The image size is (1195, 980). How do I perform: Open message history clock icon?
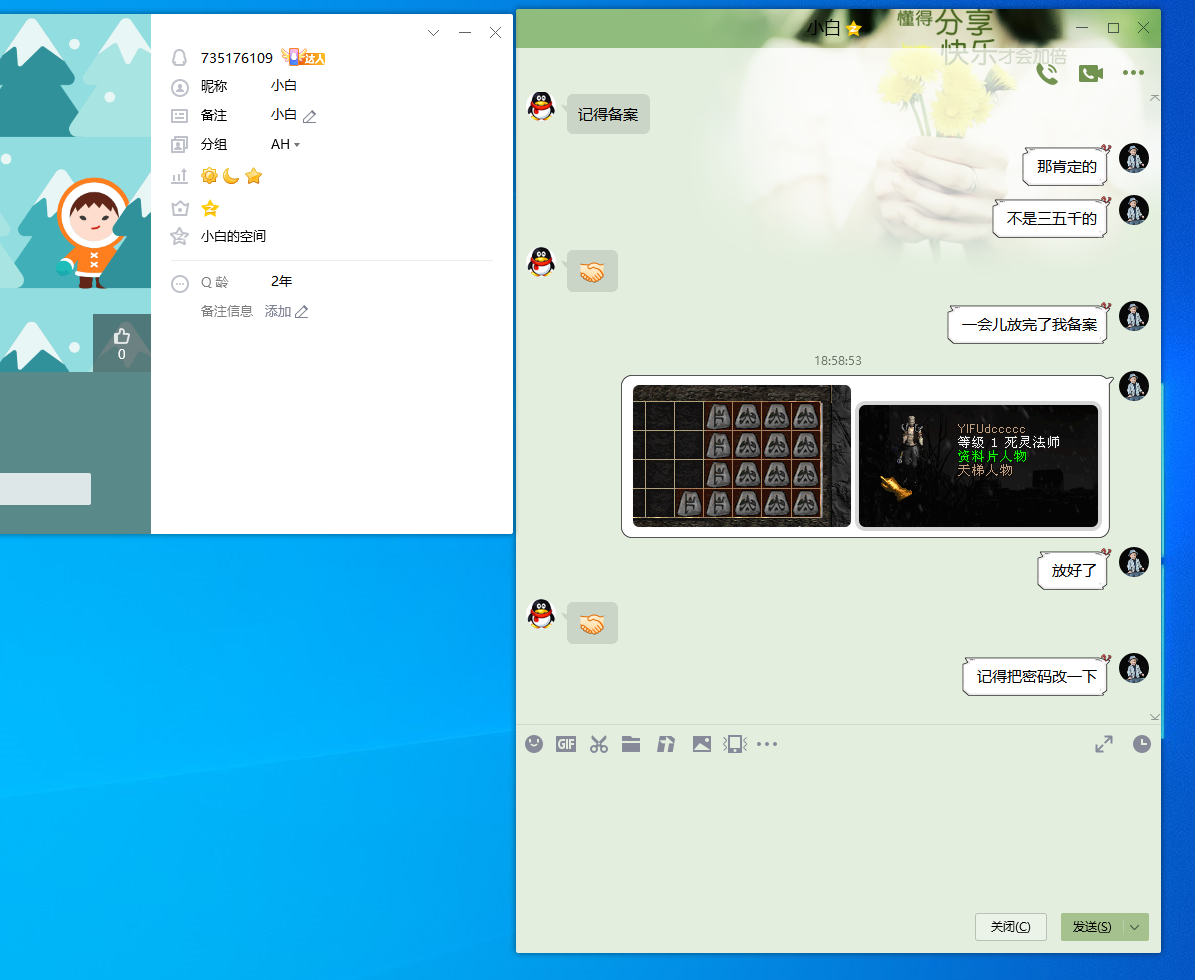pos(1141,744)
